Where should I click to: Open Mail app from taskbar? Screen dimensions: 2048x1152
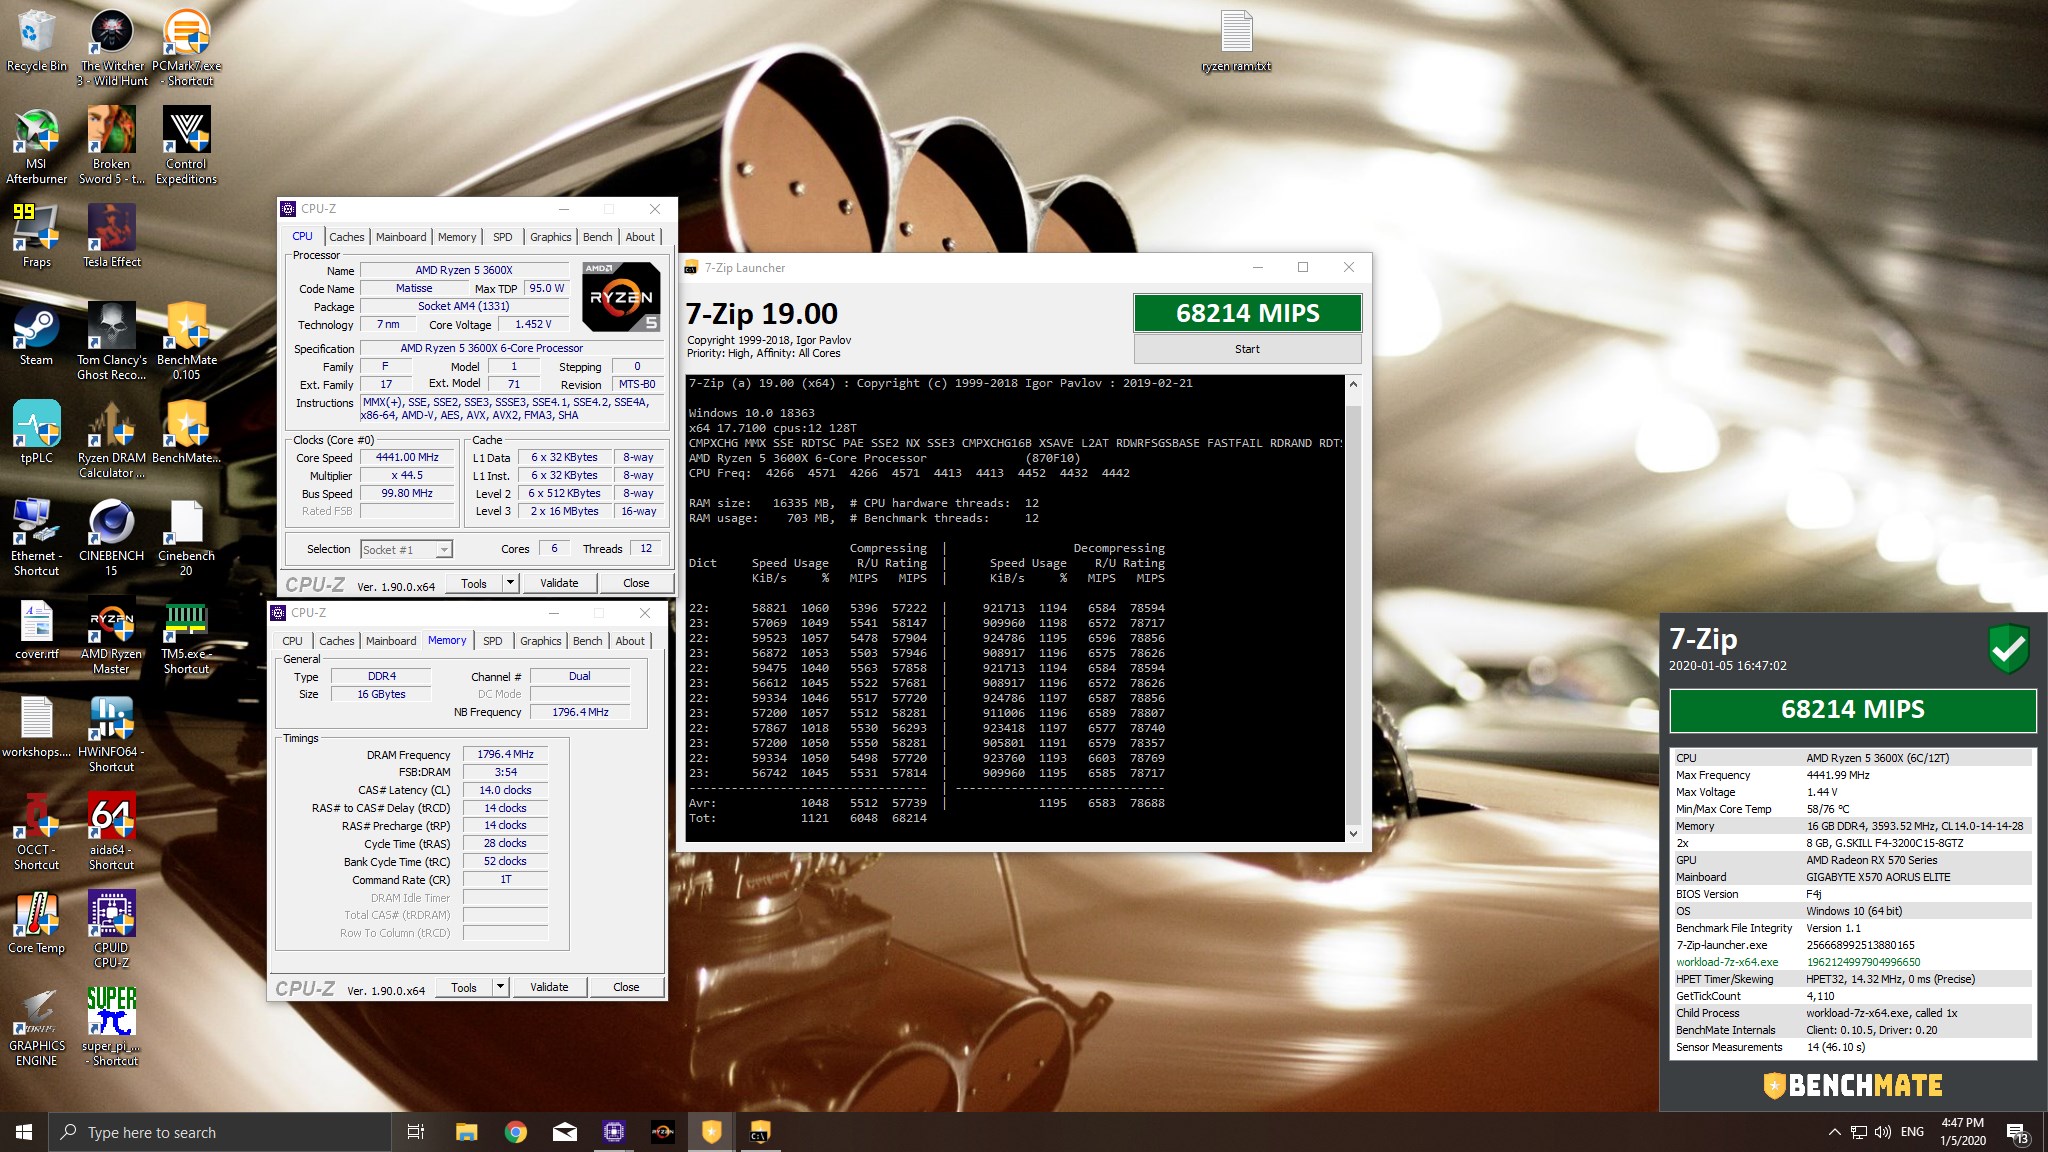point(564,1132)
